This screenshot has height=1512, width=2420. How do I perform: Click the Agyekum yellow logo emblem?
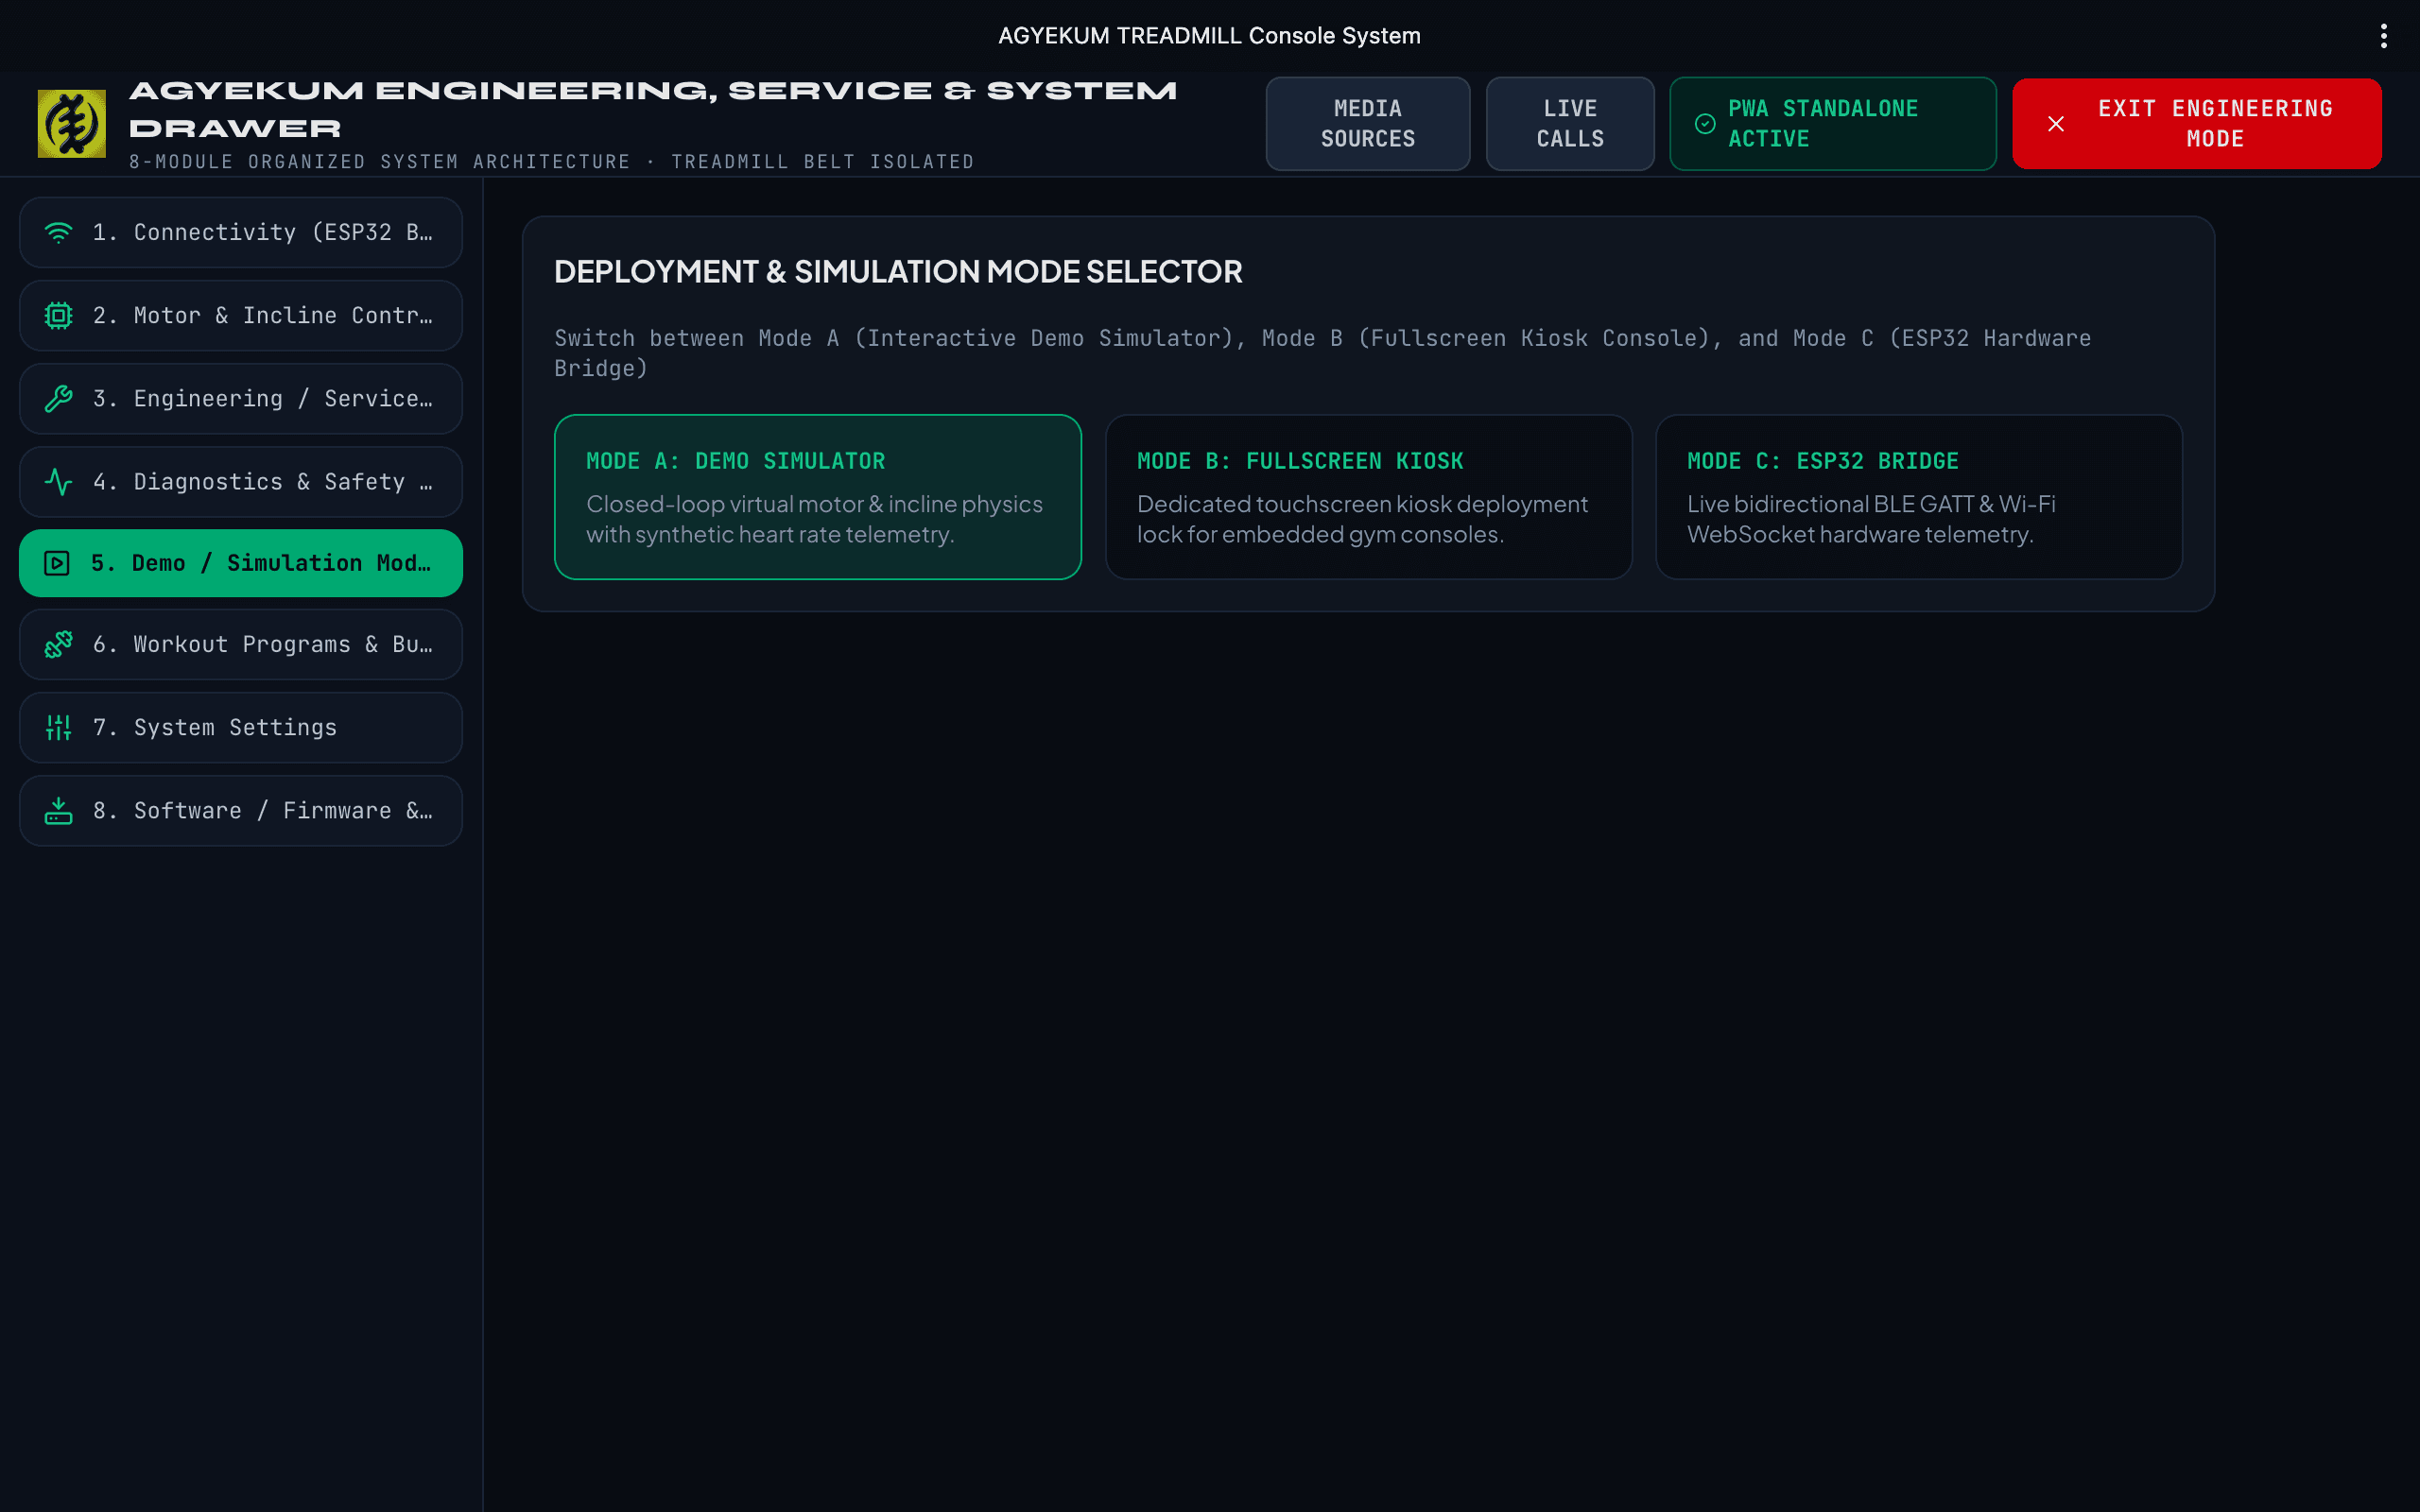[x=72, y=124]
